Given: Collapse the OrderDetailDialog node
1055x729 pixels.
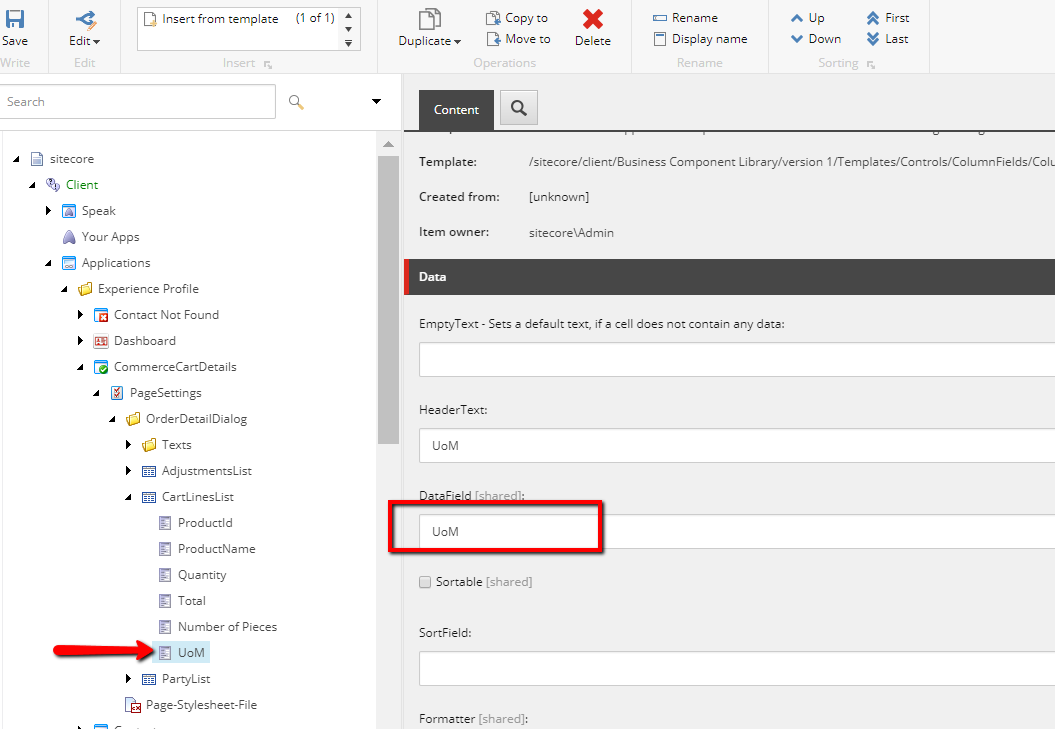Looking at the screenshot, I should pyautogui.click(x=112, y=419).
